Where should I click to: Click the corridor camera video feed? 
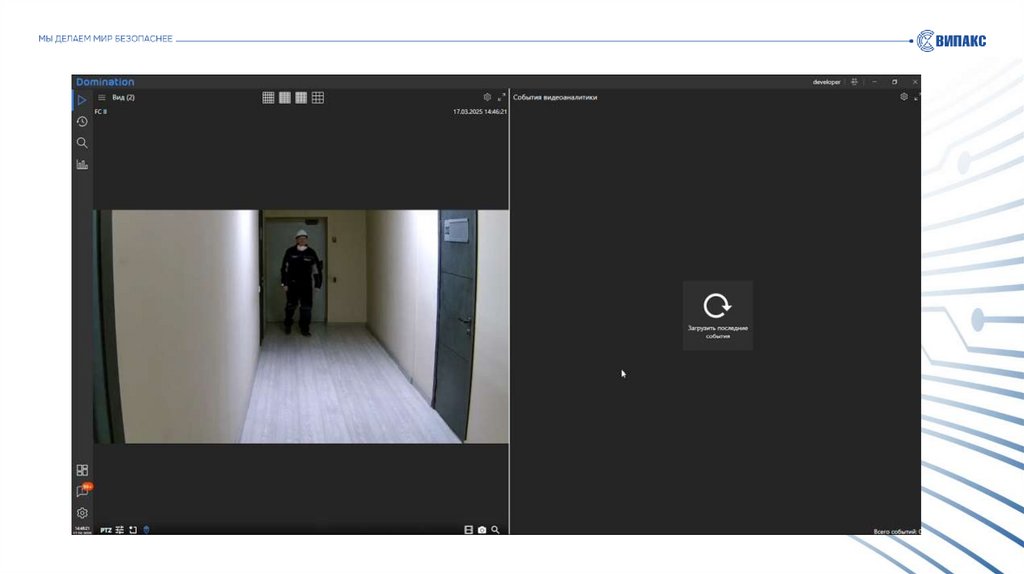301,327
